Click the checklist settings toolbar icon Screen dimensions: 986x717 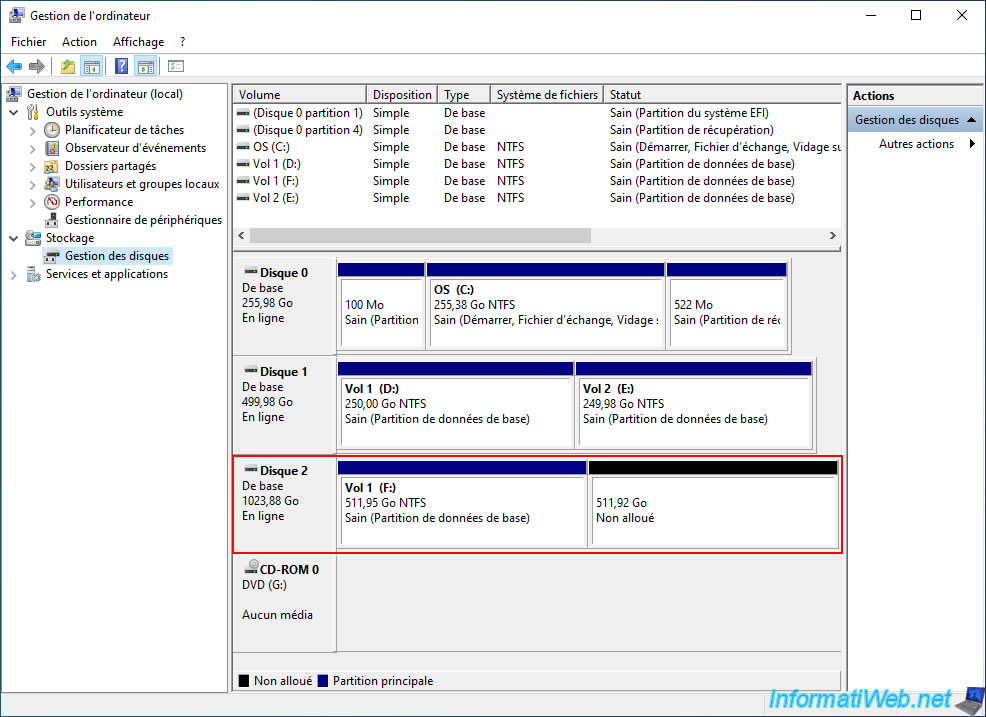[x=176, y=67]
